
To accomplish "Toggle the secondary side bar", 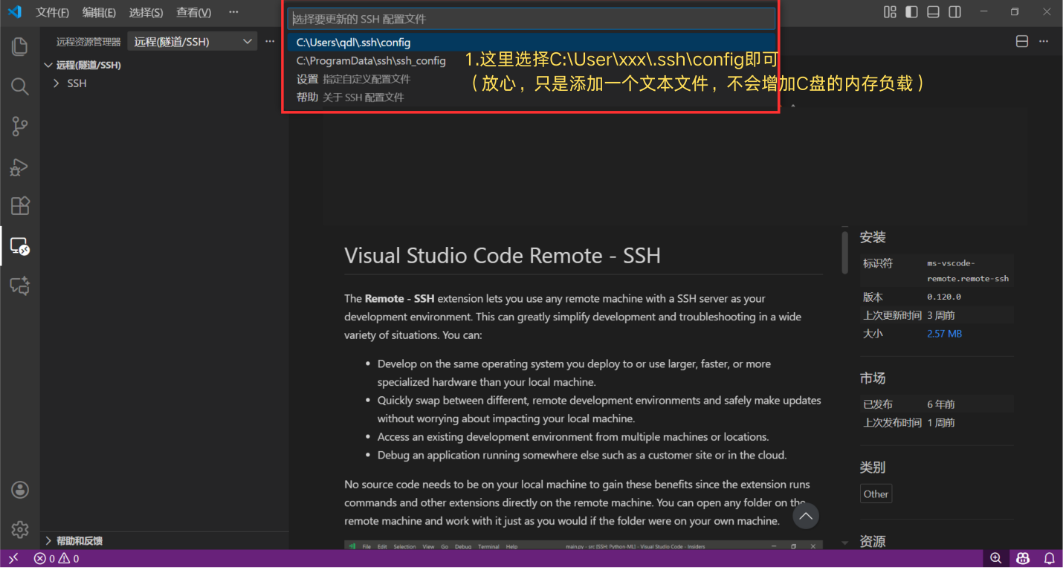I will click(955, 12).
